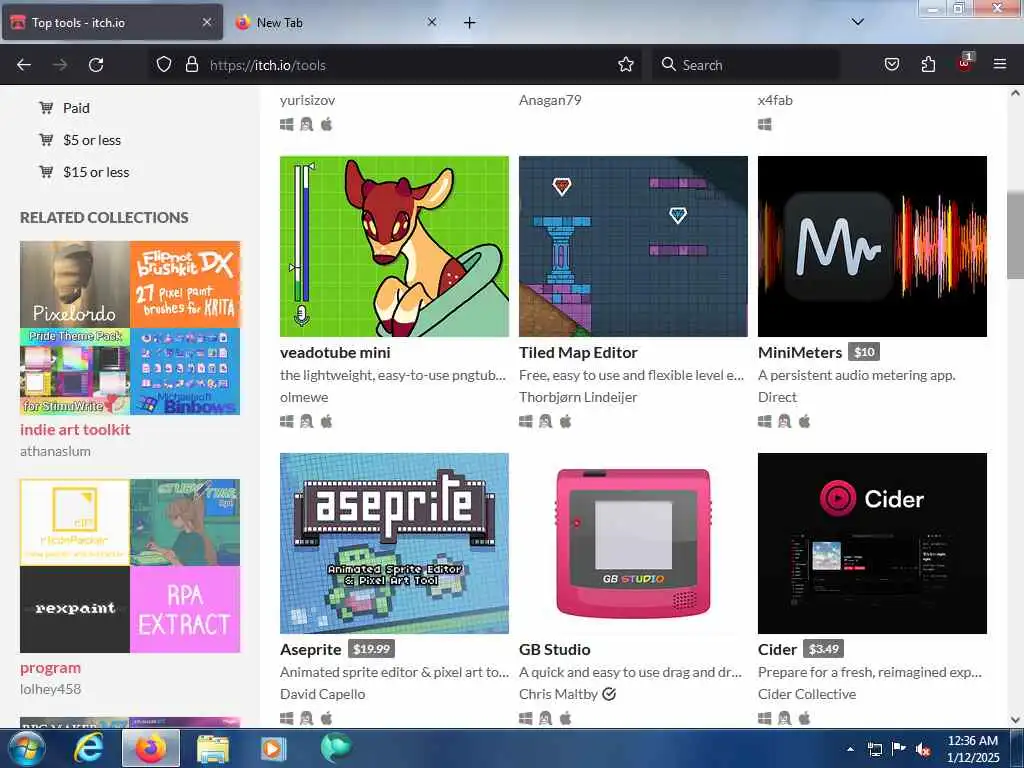This screenshot has height=768, width=1024.
Task: Open Cider Collective author page
Action: [807, 694]
